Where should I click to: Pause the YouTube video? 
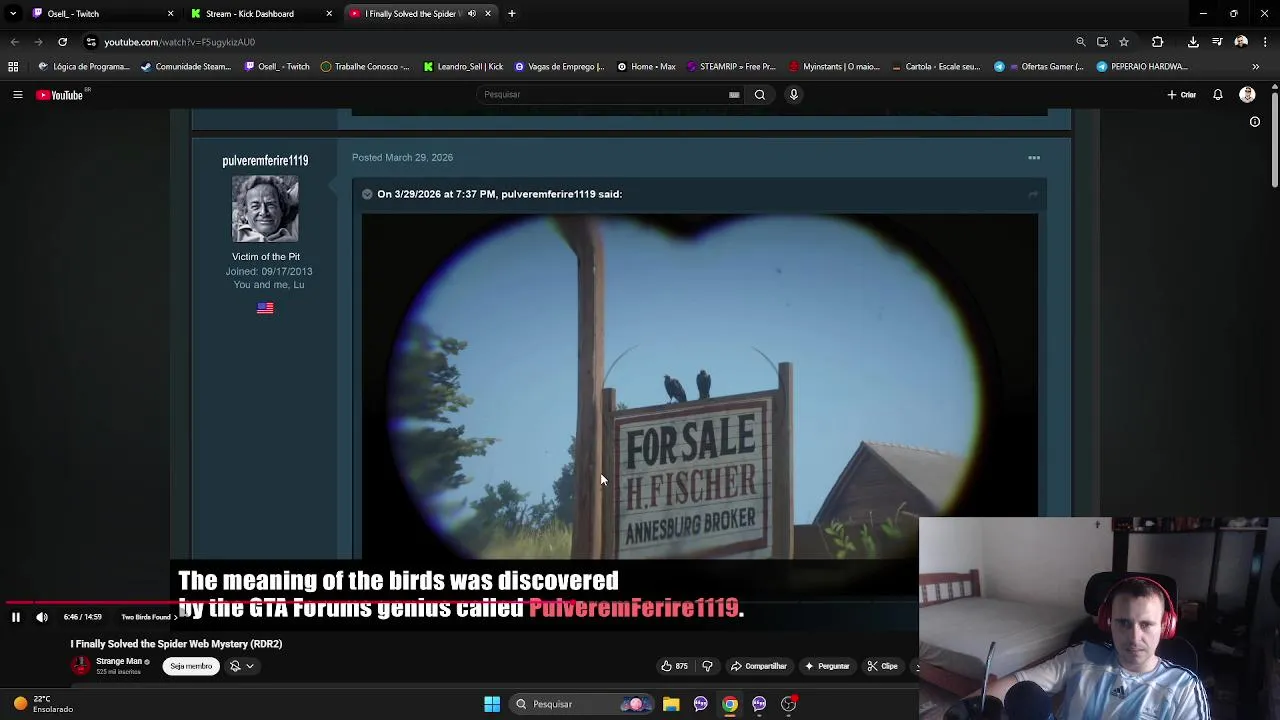pyautogui.click(x=16, y=617)
